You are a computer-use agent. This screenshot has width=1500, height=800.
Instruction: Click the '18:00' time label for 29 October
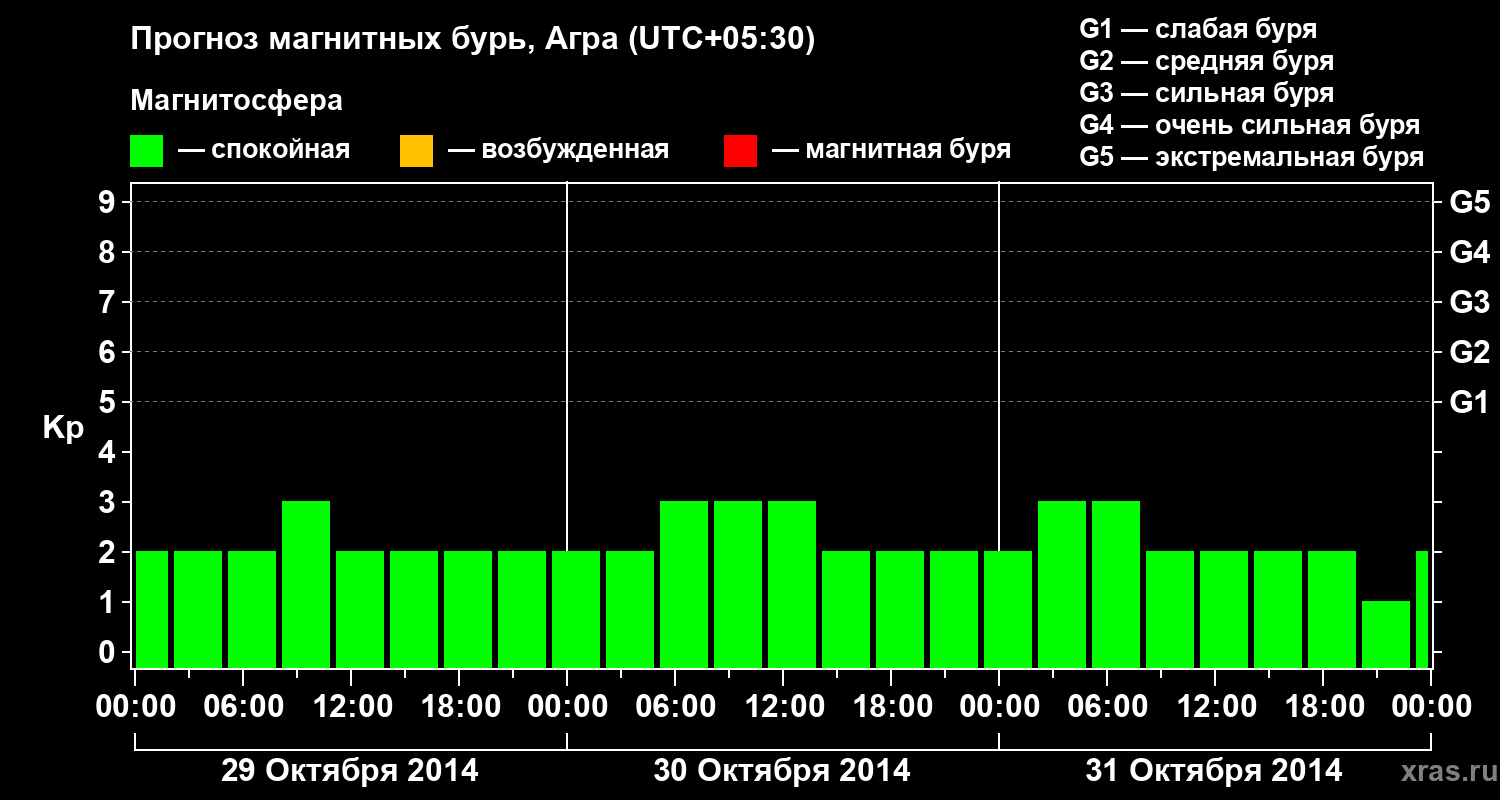(459, 706)
